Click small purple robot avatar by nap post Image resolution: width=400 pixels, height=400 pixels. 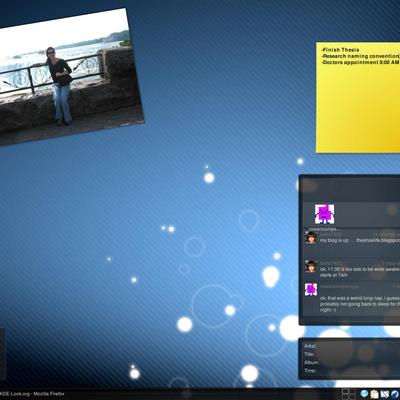[311, 289]
